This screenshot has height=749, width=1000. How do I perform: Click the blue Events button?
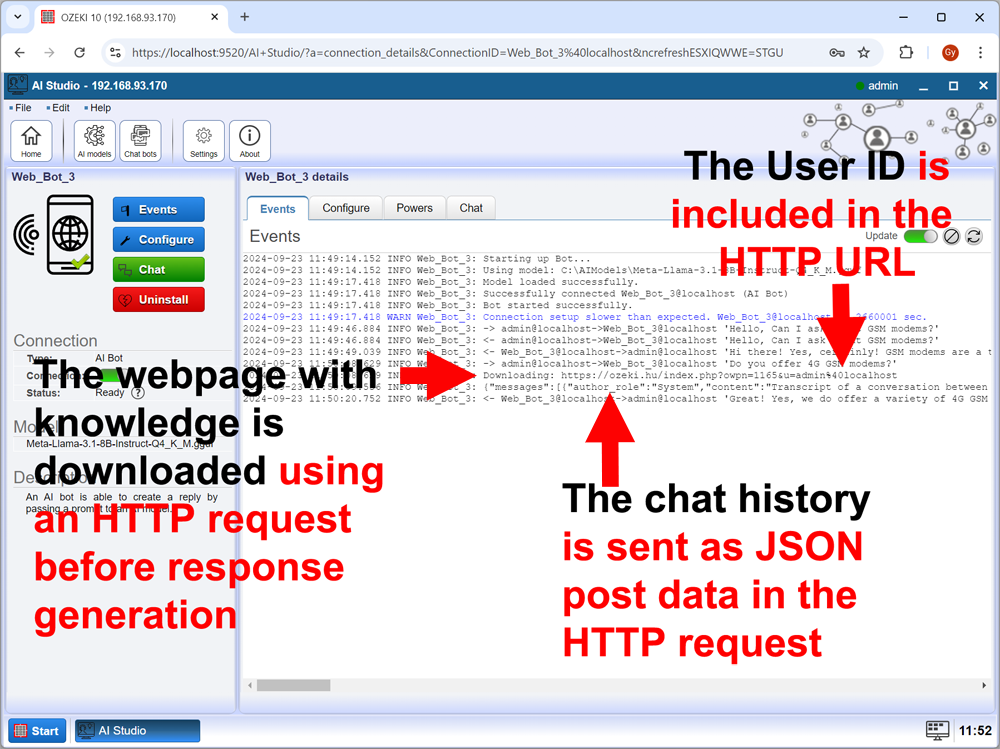pos(159,209)
